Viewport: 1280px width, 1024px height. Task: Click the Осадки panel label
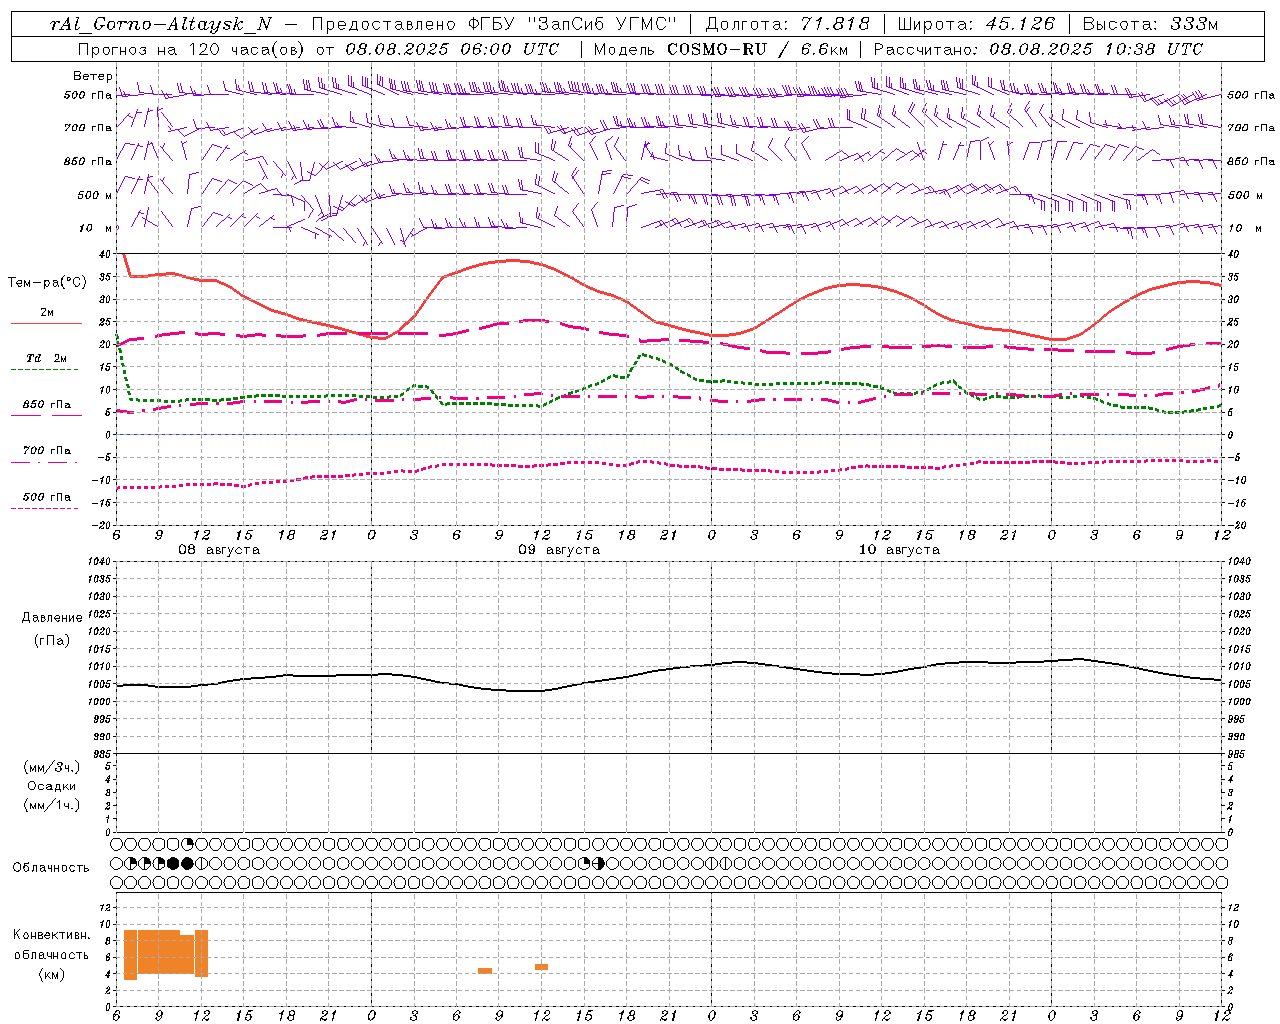(x=52, y=786)
